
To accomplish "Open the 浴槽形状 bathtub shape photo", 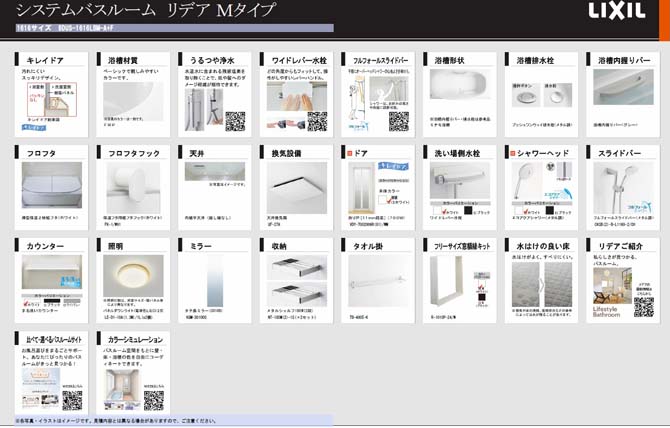I will (460, 84).
